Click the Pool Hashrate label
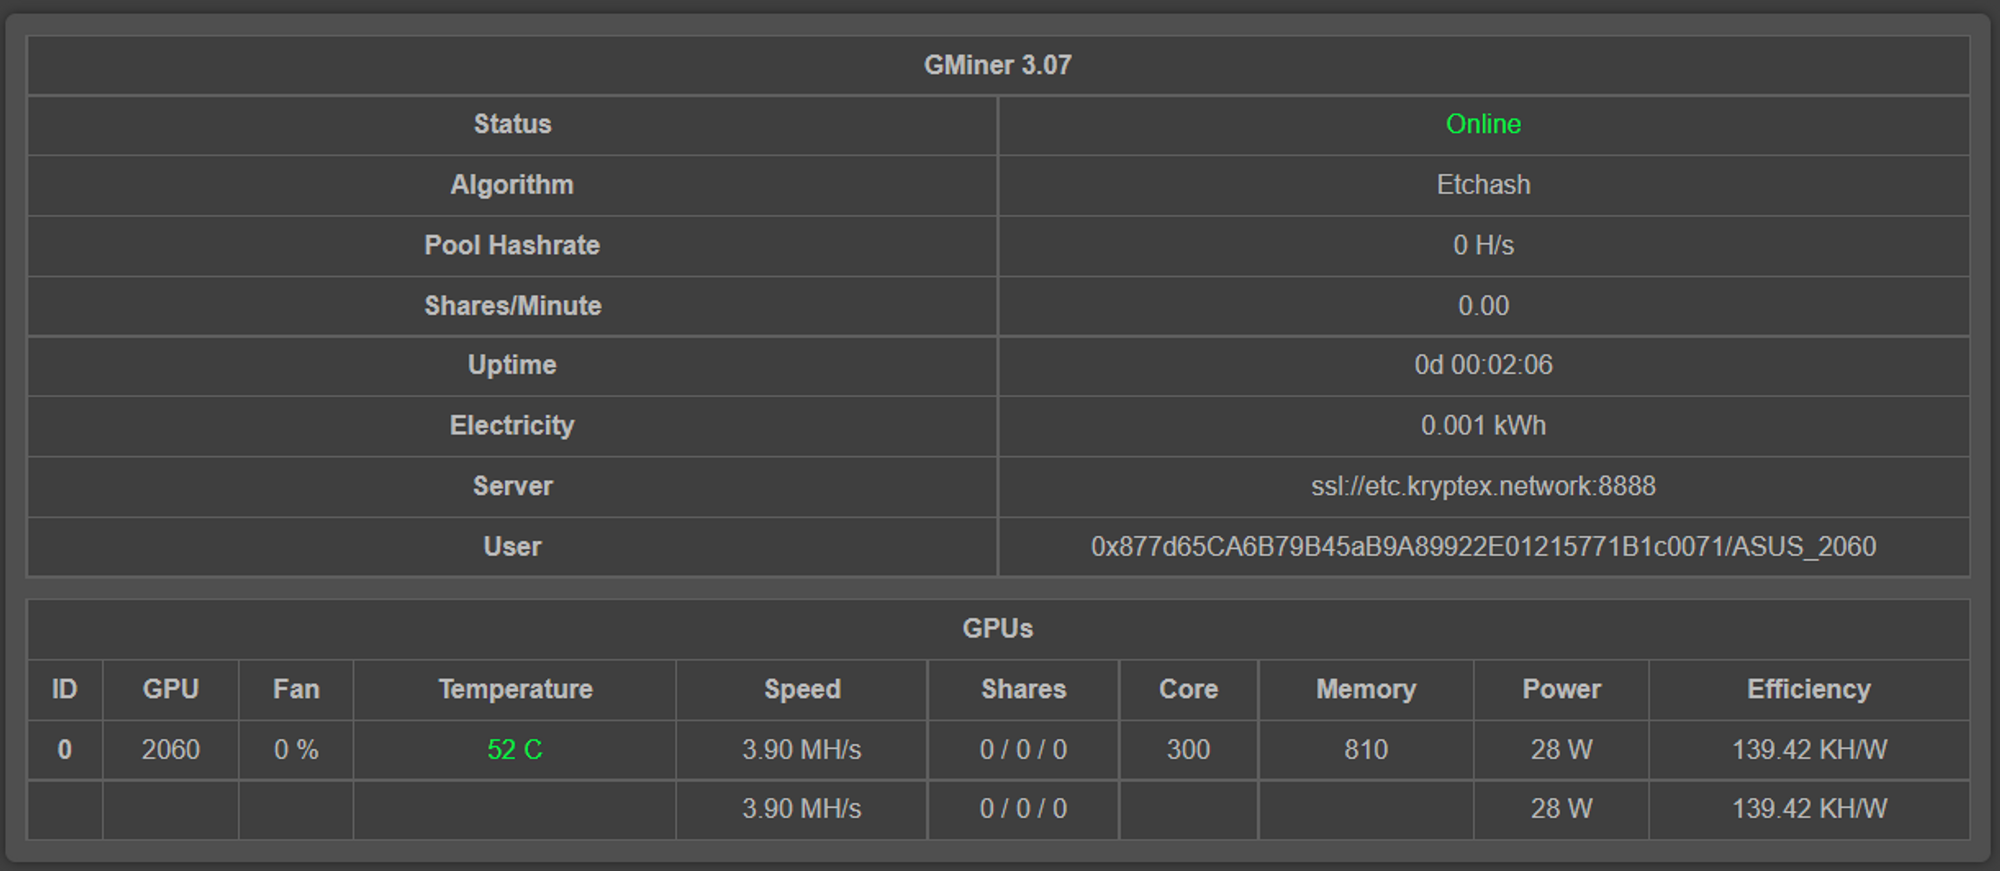The width and height of the screenshot is (2000, 871). pyautogui.click(x=512, y=245)
